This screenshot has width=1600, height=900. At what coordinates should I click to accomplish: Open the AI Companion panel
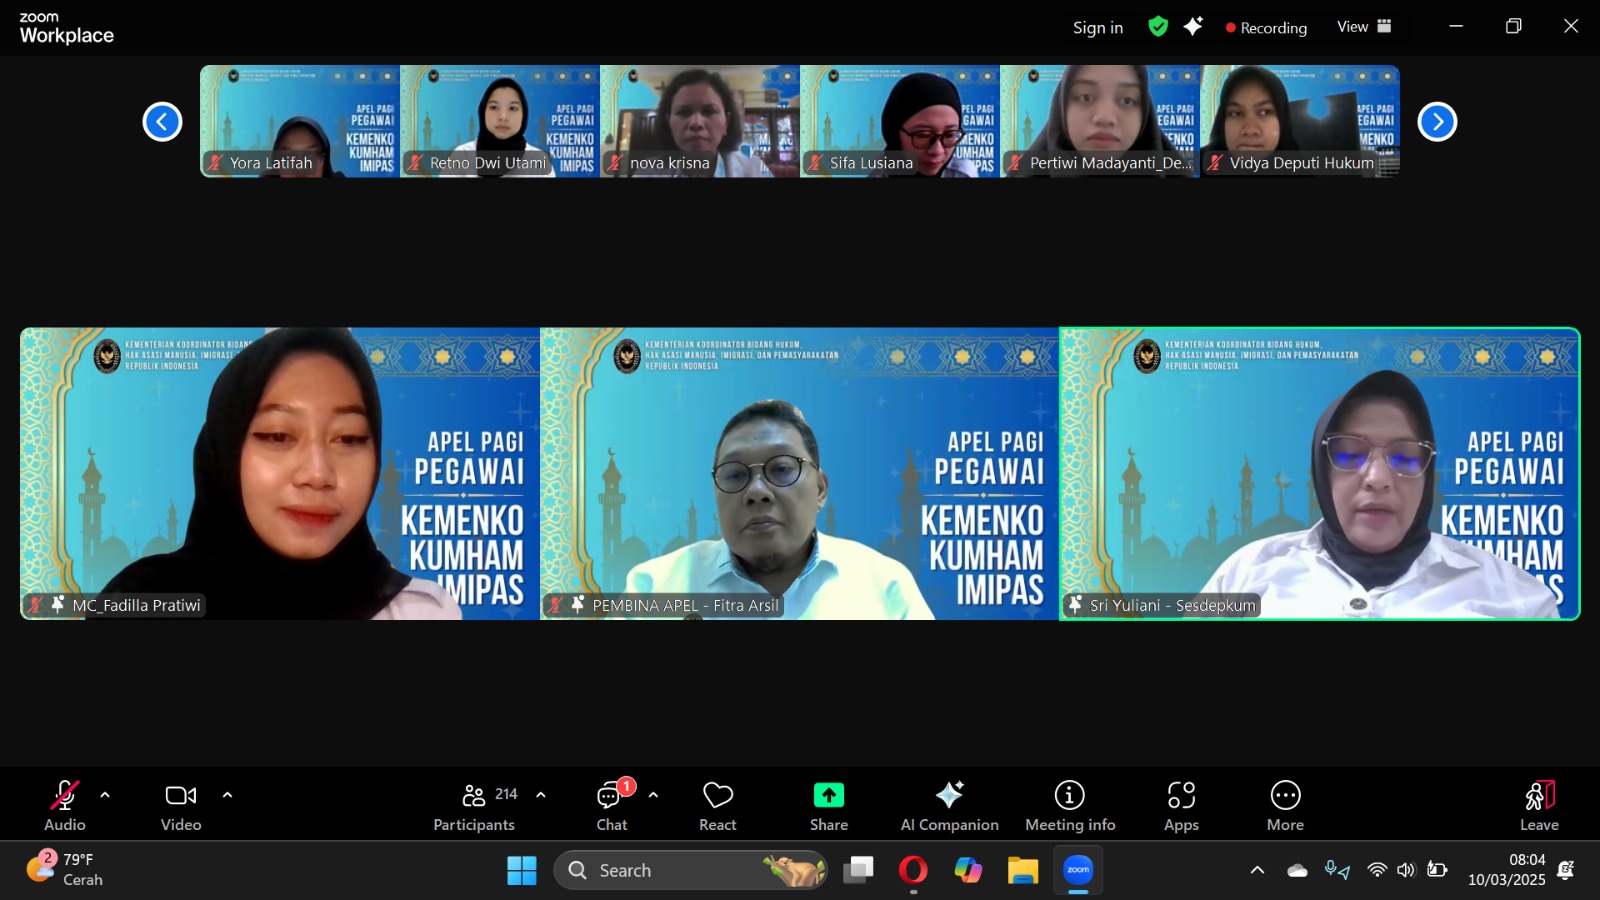click(x=949, y=806)
